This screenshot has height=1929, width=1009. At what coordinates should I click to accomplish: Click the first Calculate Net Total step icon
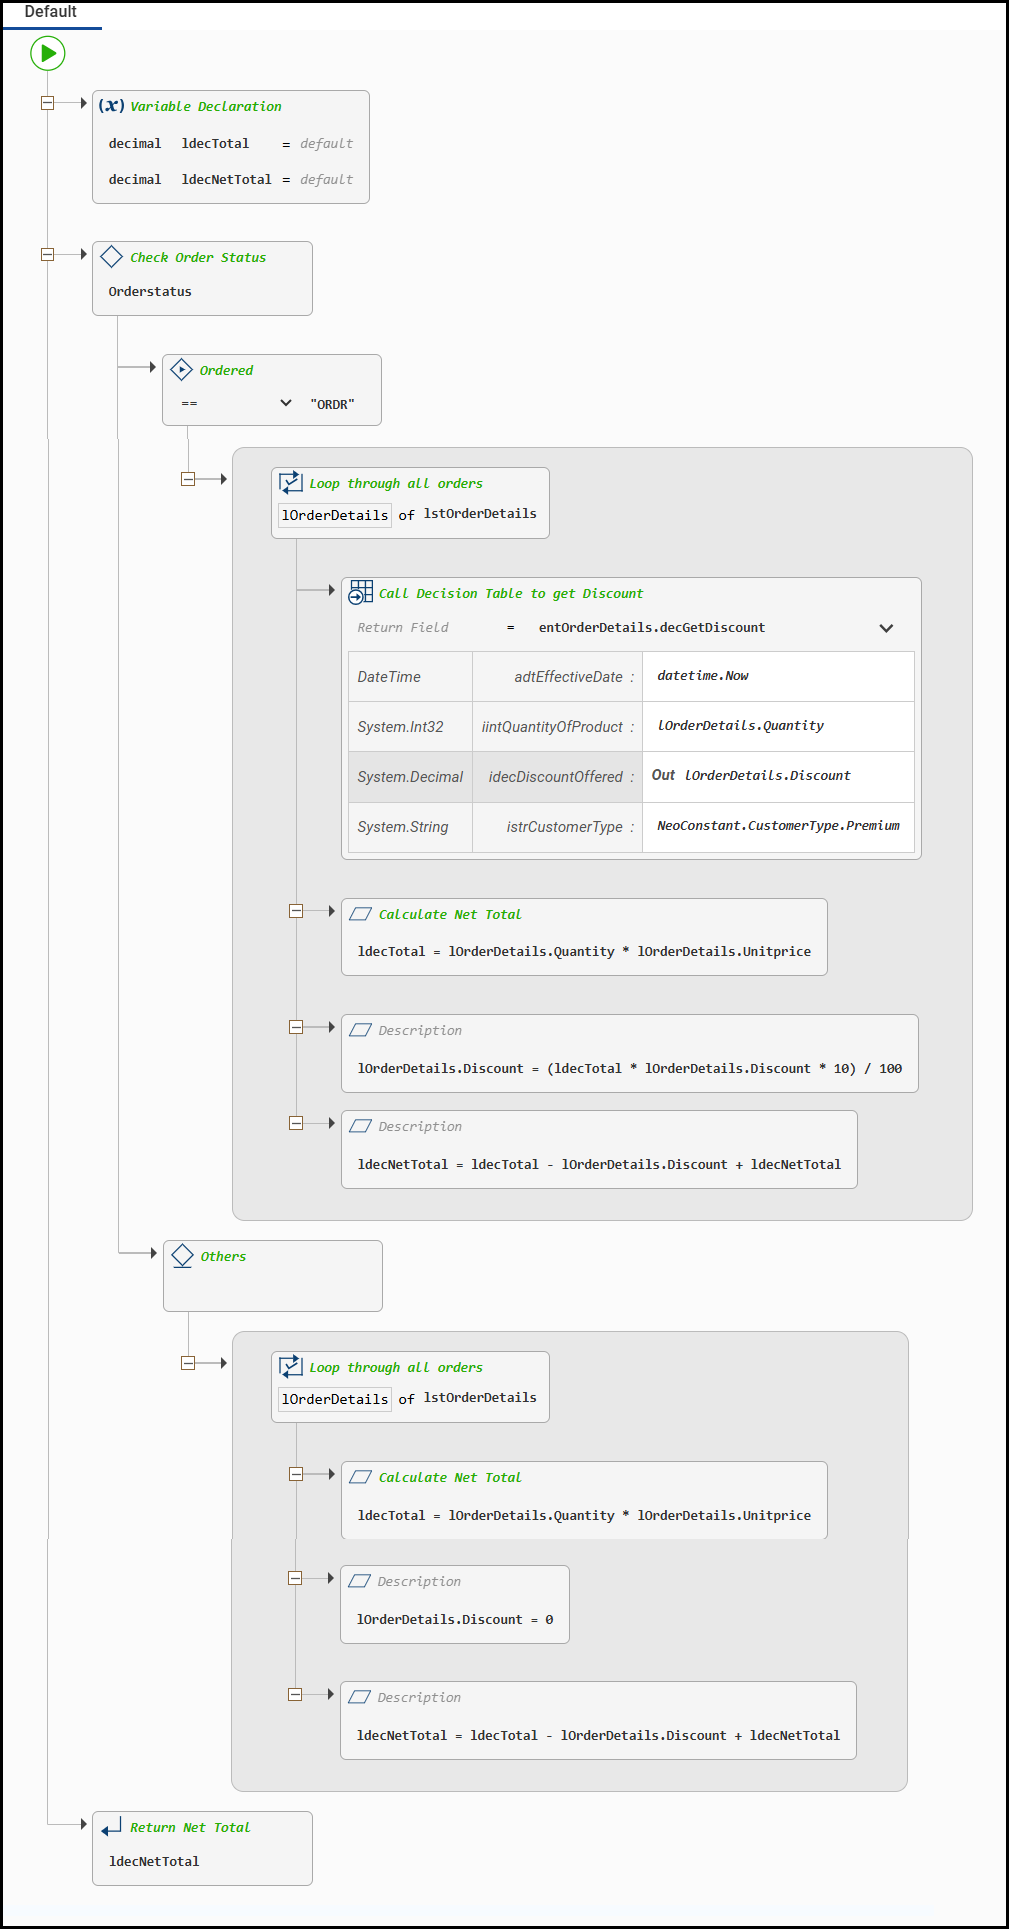click(x=360, y=914)
